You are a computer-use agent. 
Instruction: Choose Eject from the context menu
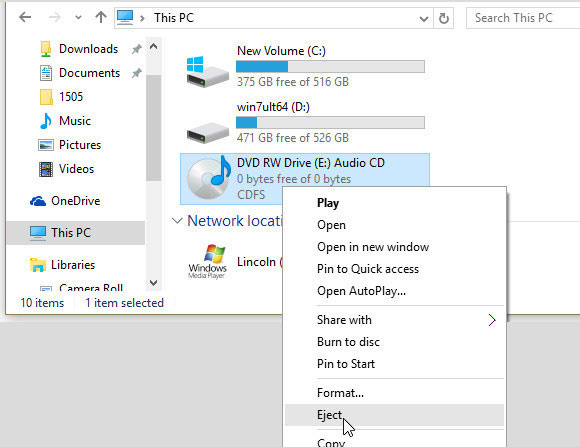click(x=394, y=415)
